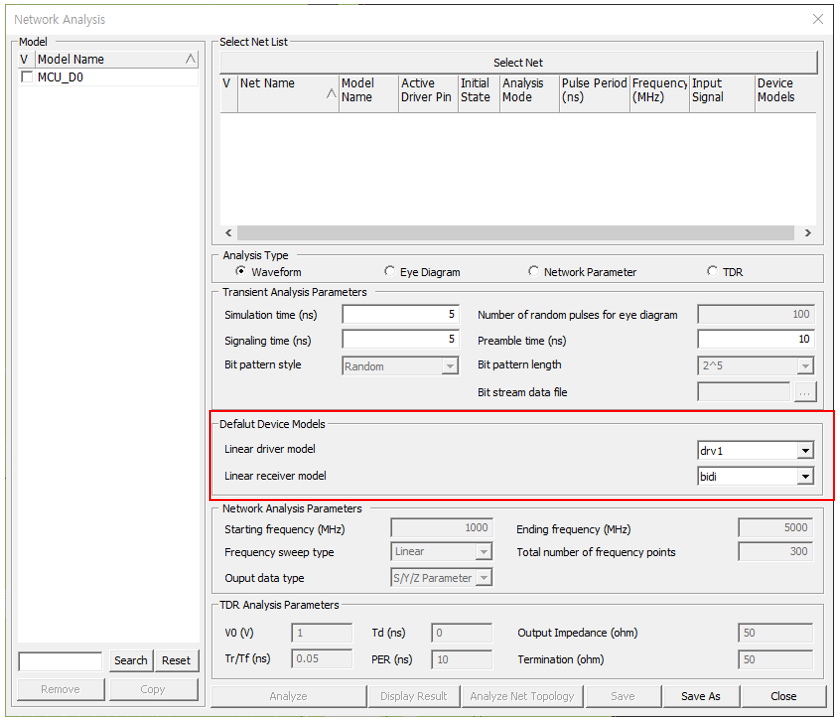The image size is (840, 723).
Task: Check the MCU_D0 model checkbox
Action: 26,77
